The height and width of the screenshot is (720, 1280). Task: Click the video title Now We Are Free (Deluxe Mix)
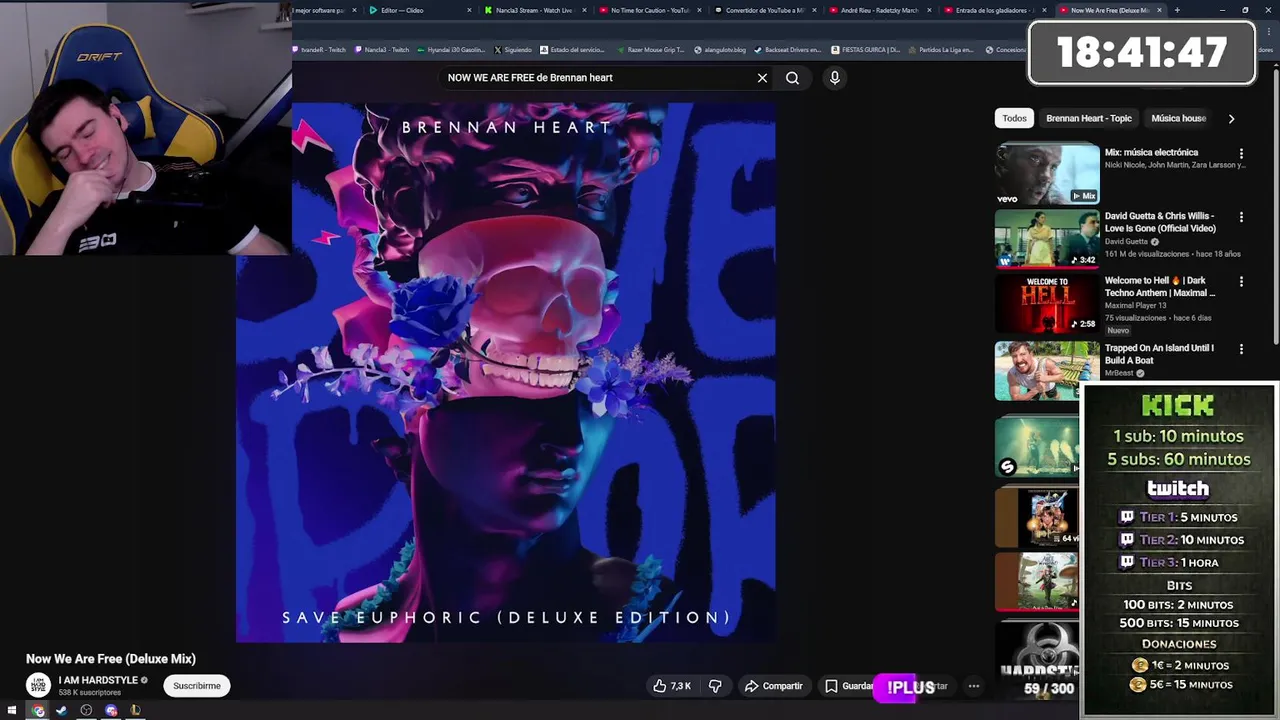111,659
